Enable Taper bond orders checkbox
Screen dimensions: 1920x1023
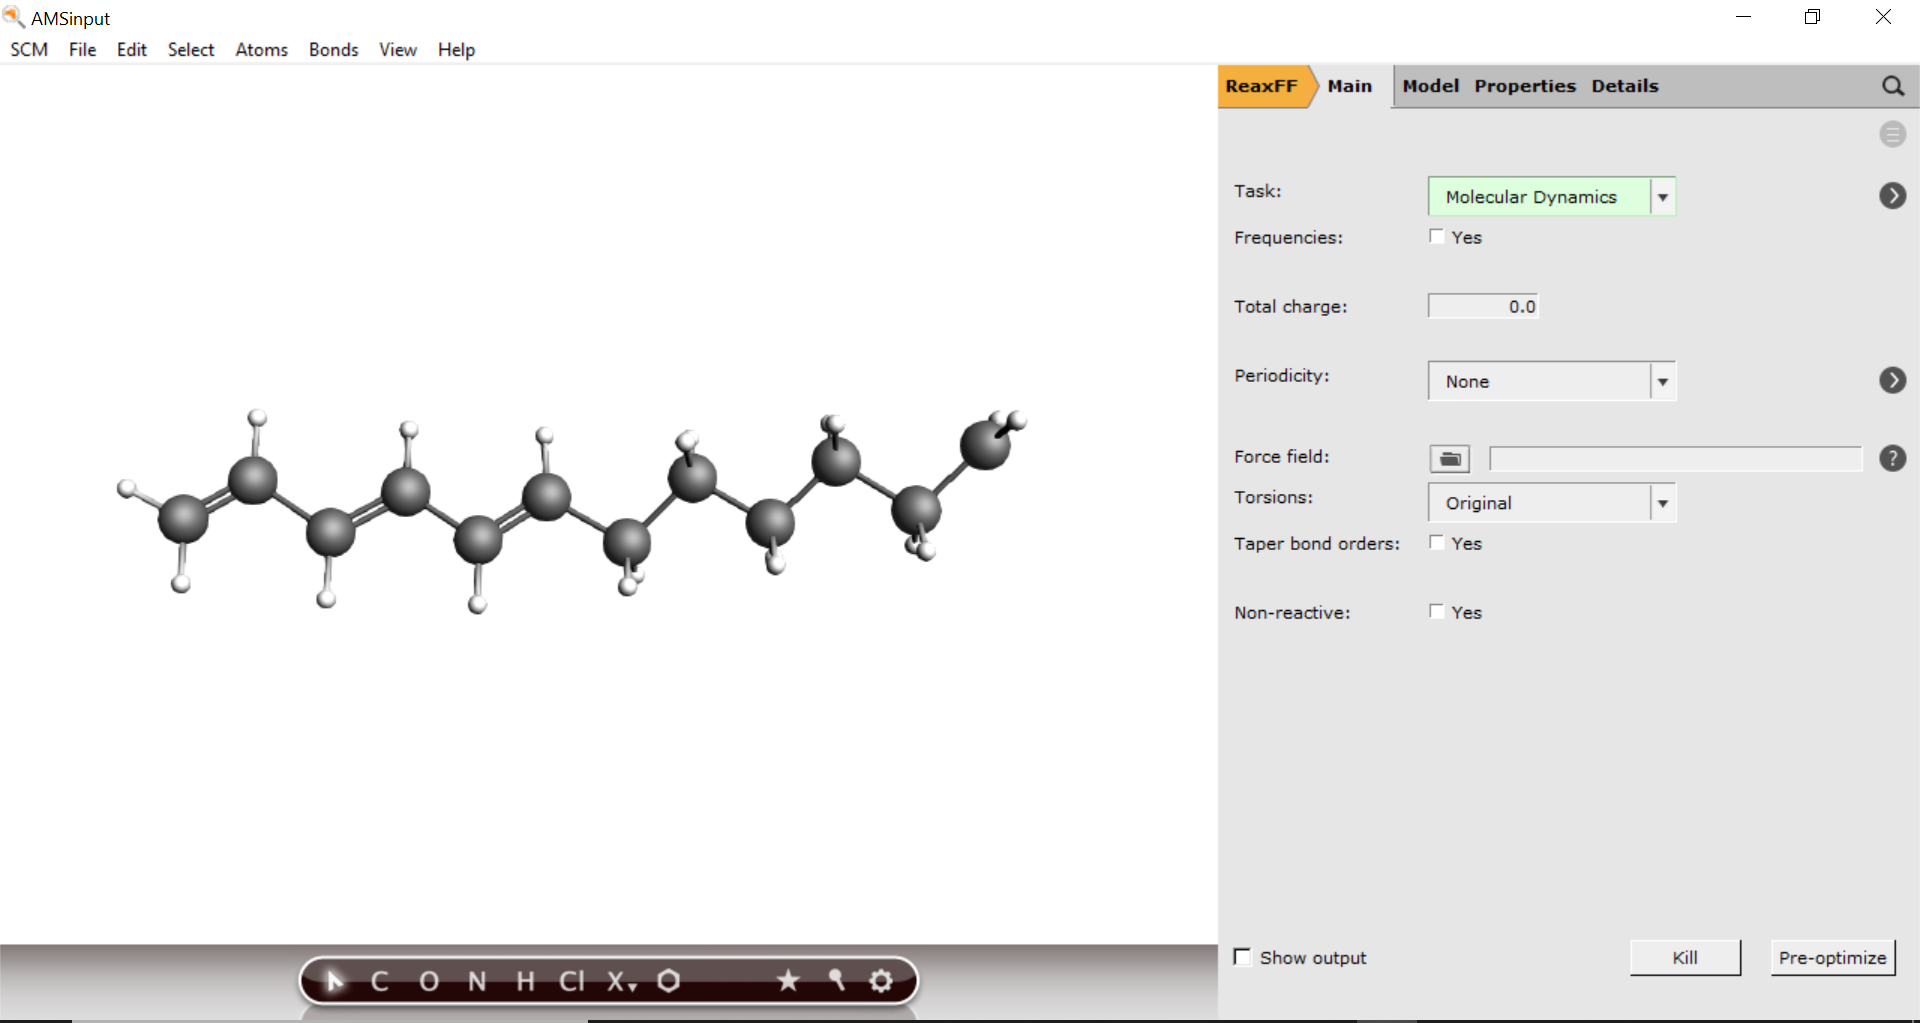click(x=1437, y=543)
